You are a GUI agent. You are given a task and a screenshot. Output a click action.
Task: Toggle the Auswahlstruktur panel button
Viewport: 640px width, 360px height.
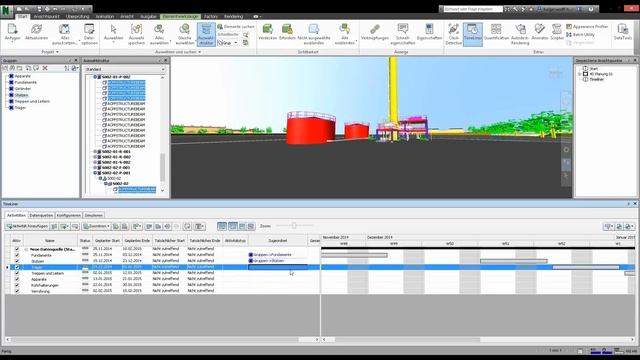pos(206,34)
